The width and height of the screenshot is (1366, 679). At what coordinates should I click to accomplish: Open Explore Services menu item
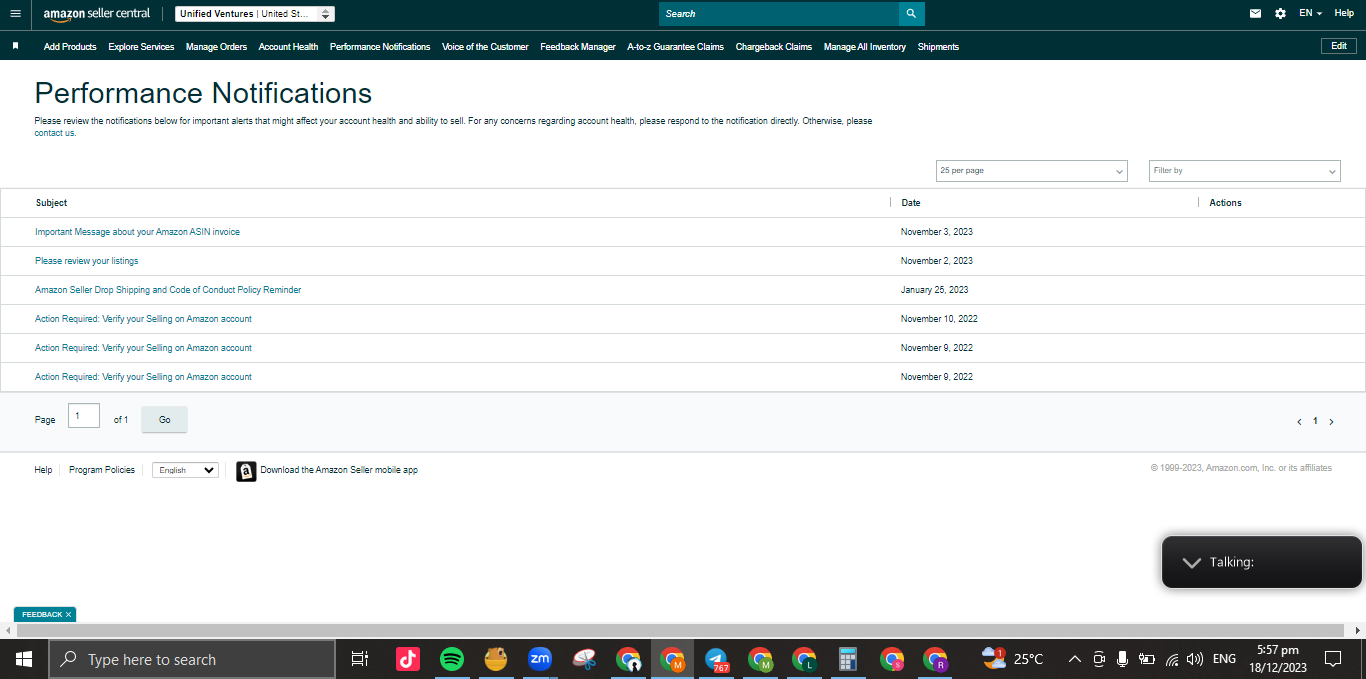141,47
